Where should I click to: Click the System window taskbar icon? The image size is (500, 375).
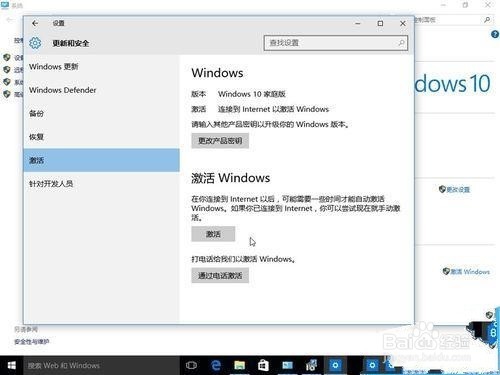[287, 365]
